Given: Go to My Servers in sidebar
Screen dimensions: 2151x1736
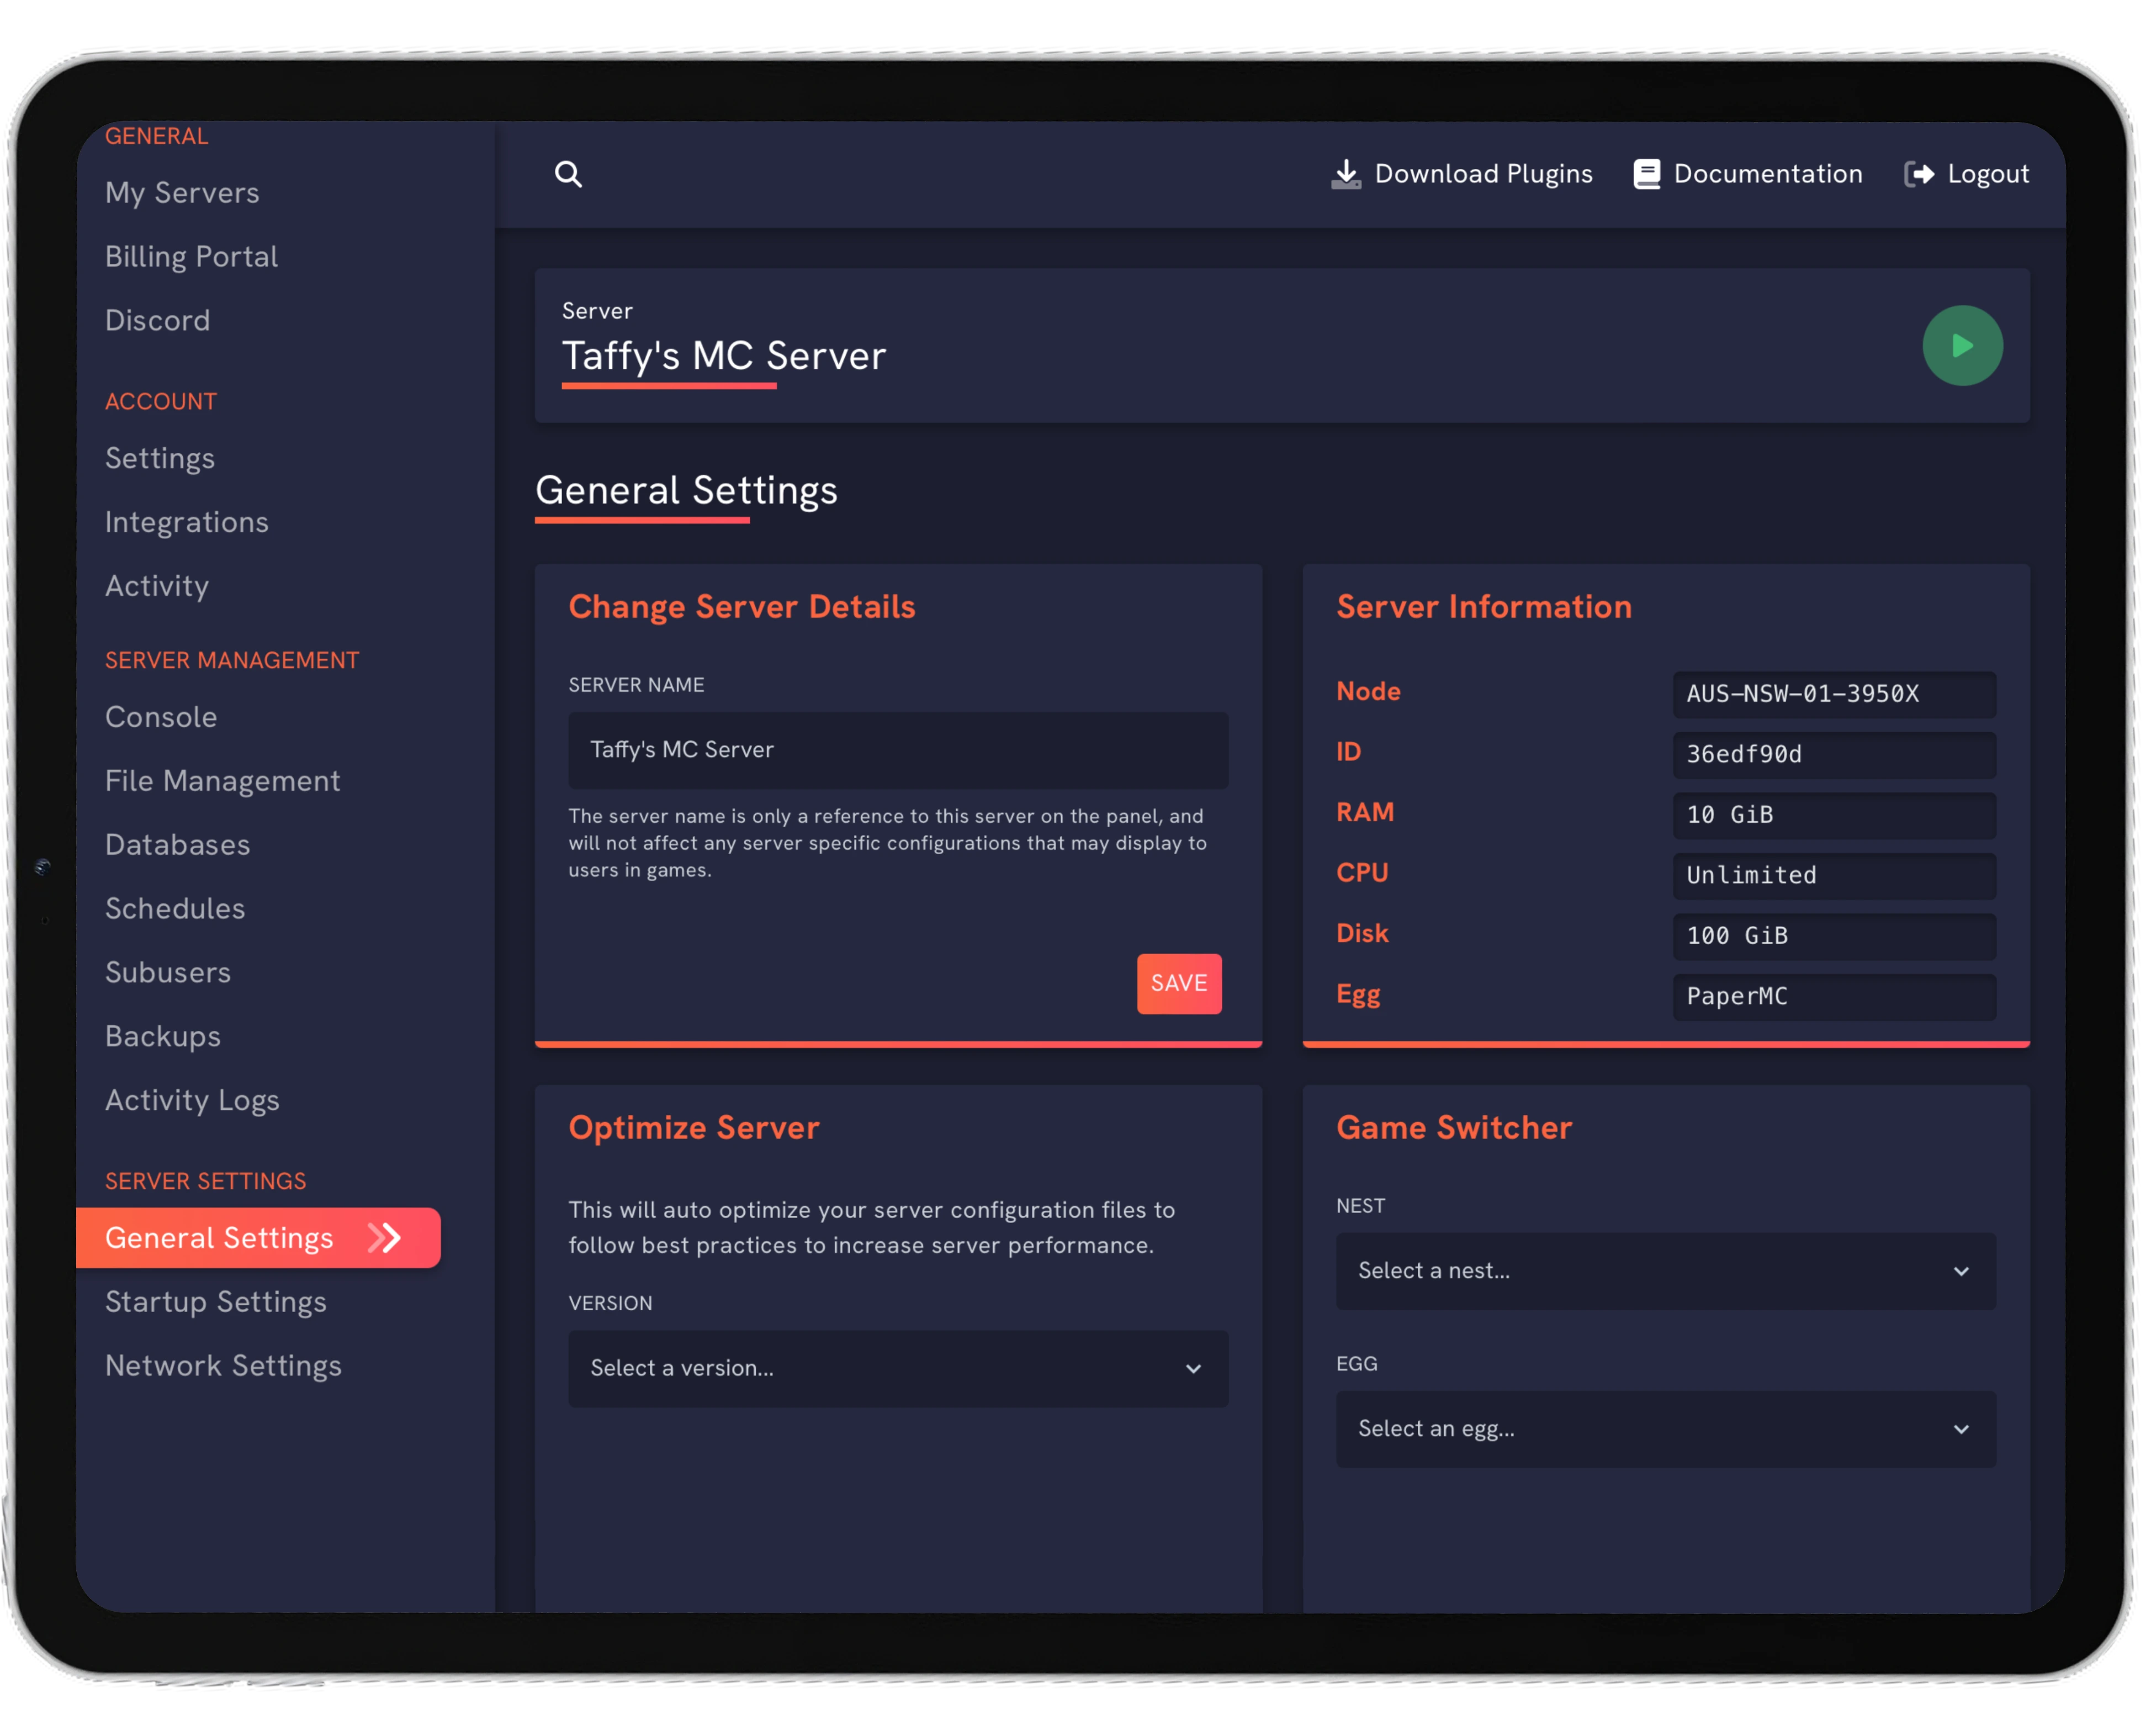Looking at the screenshot, I should (182, 192).
